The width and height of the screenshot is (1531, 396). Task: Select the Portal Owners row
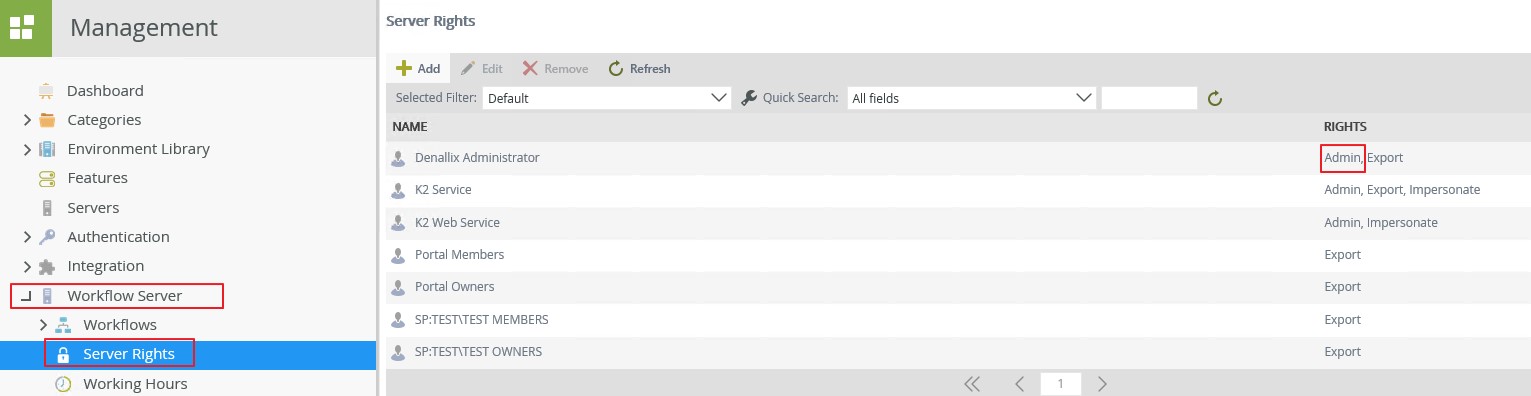click(x=958, y=287)
